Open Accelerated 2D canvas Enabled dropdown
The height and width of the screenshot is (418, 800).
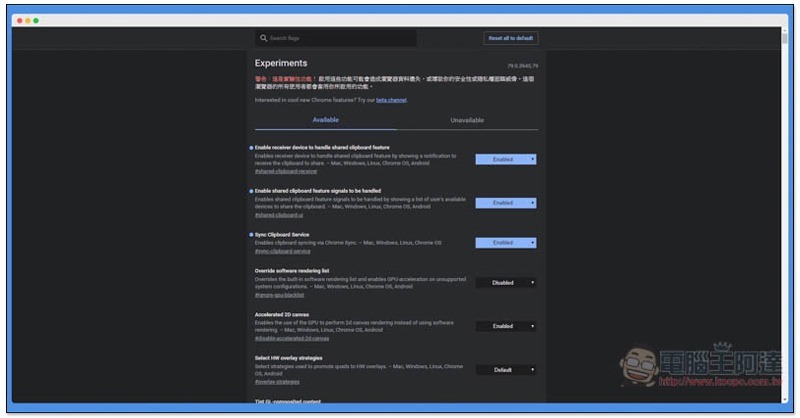click(505, 326)
